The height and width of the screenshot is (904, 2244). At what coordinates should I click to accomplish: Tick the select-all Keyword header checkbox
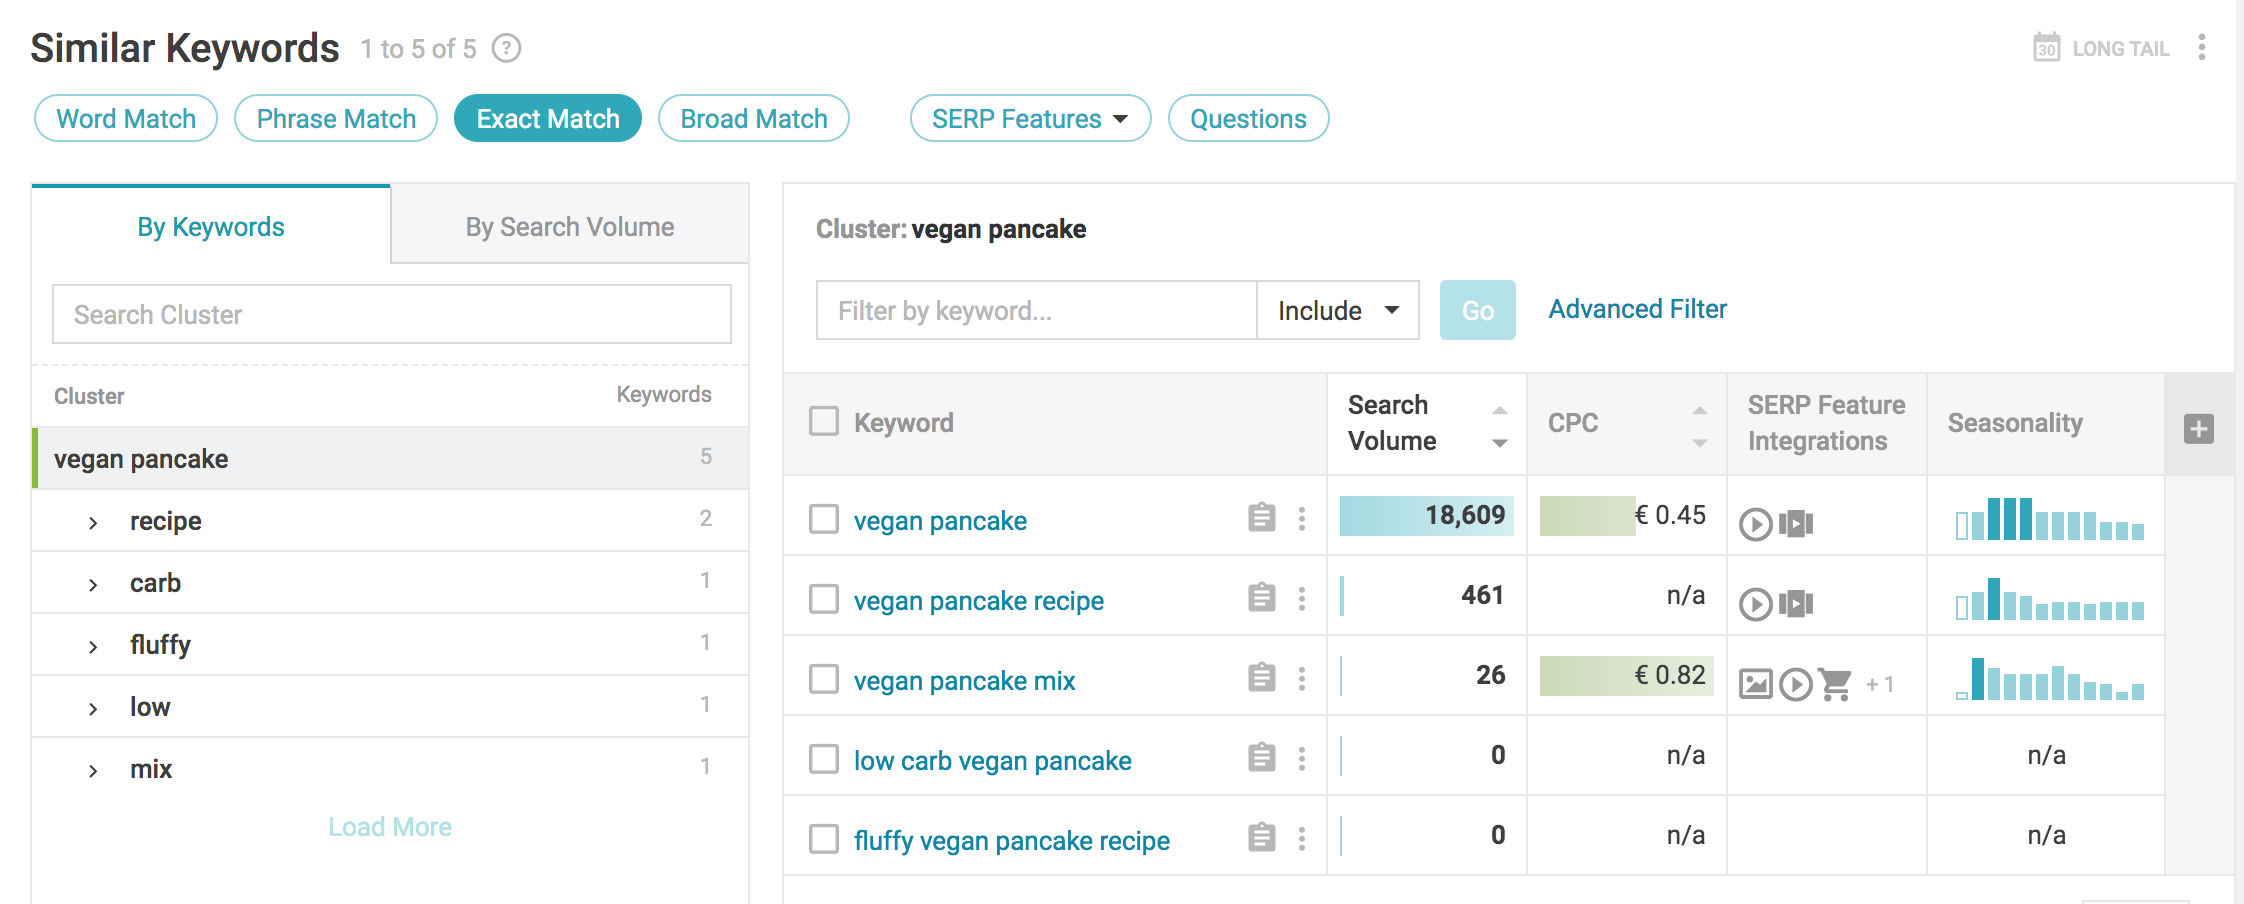824,421
